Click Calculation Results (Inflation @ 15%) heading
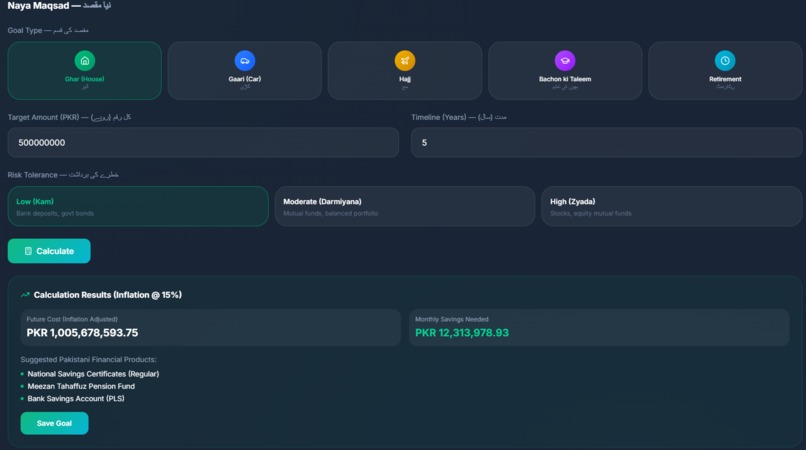The image size is (806, 450). point(107,295)
